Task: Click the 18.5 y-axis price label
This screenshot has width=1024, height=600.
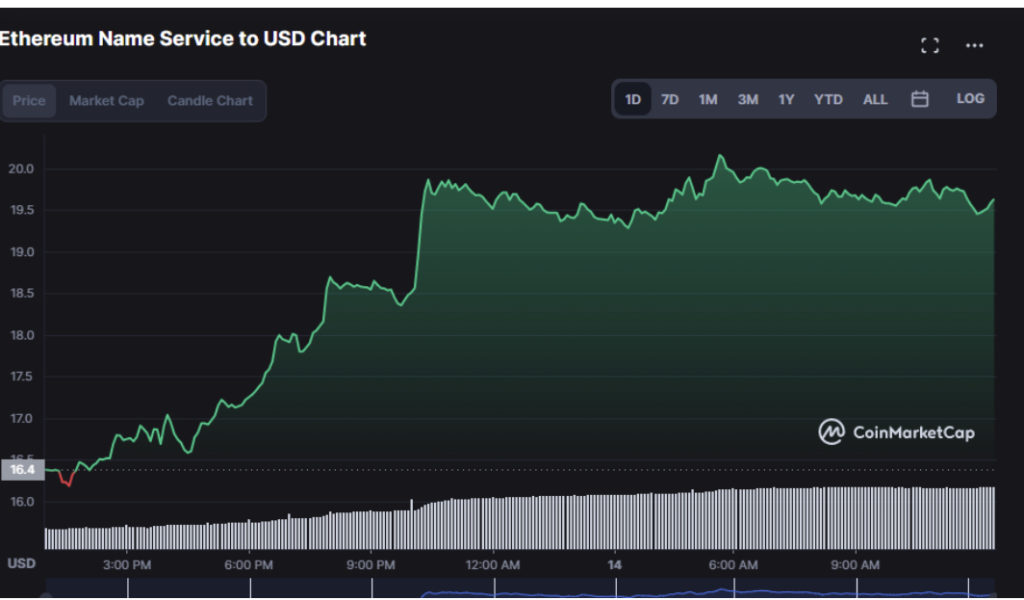Action: pos(21,294)
